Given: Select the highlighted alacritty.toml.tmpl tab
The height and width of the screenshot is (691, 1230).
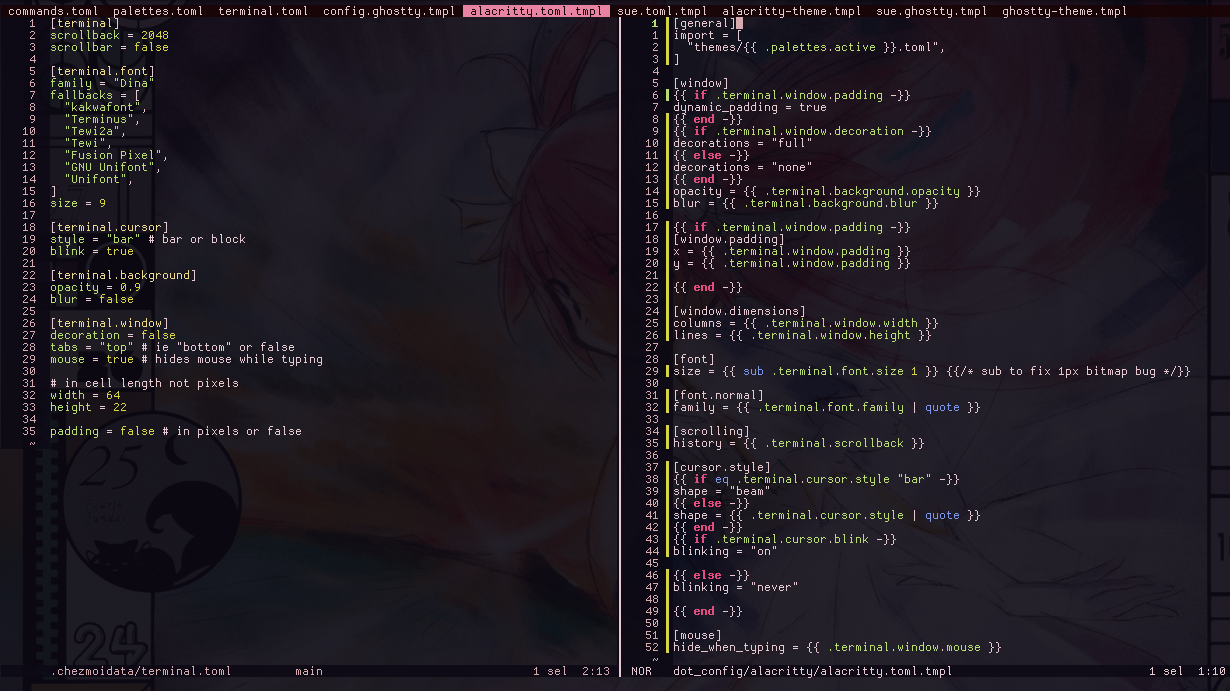Looking at the screenshot, I should (x=536, y=11).
